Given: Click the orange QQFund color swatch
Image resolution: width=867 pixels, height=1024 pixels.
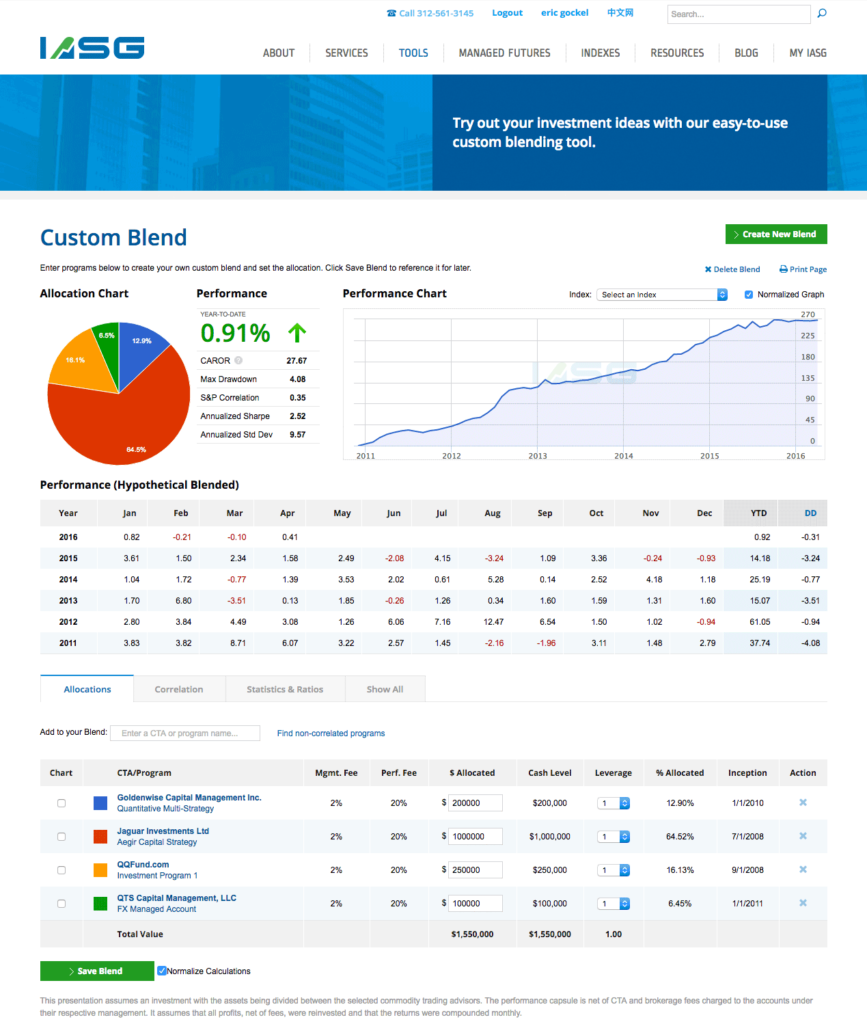Looking at the screenshot, I should point(100,870).
